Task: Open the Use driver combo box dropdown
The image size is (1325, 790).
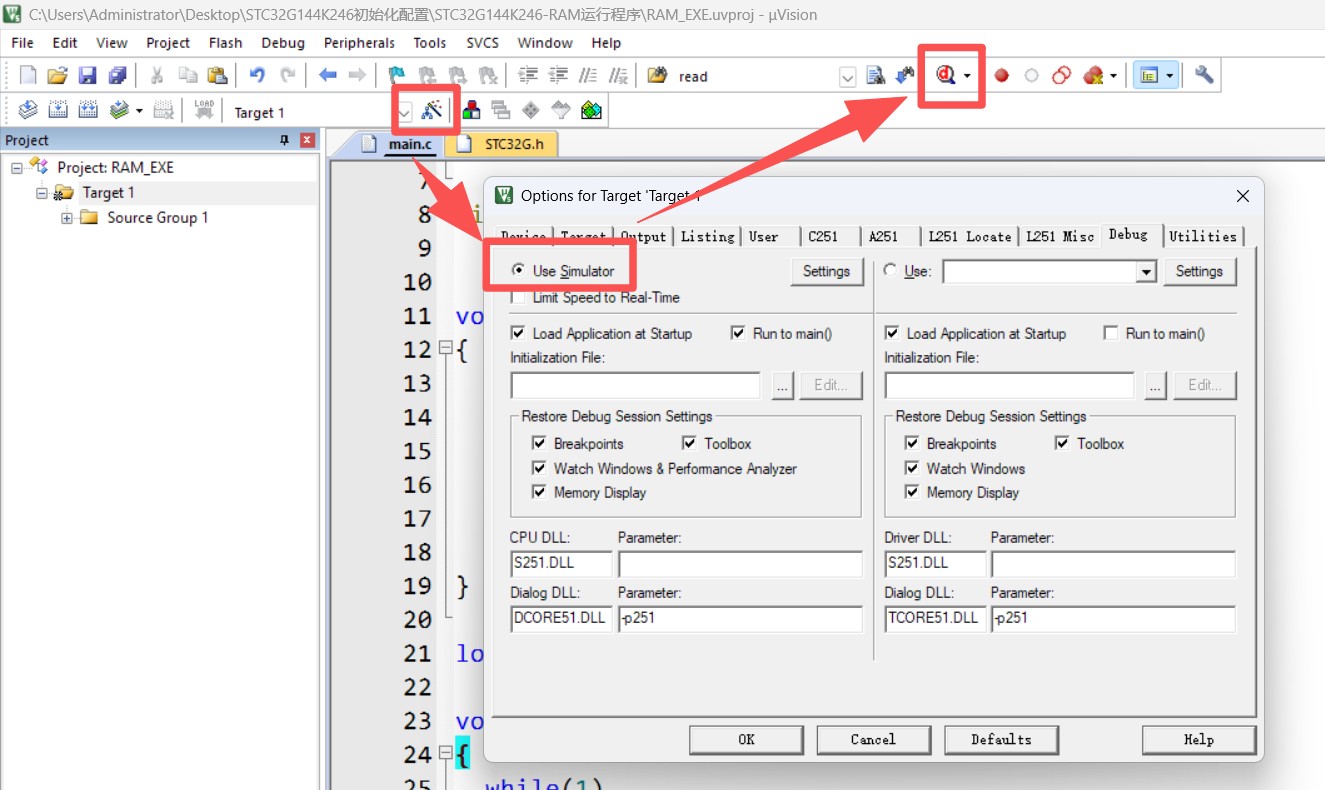Action: pos(1146,272)
